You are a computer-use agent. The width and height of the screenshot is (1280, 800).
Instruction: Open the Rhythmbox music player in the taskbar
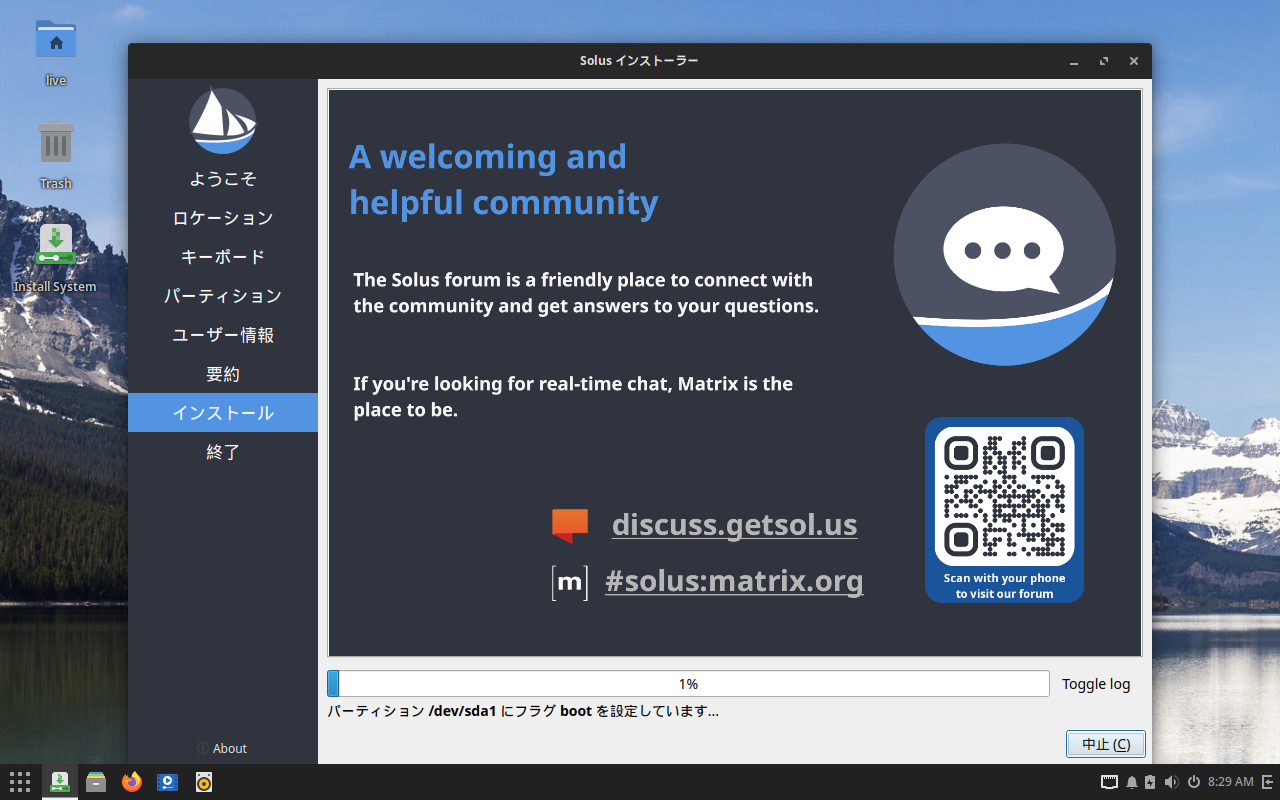click(x=204, y=782)
